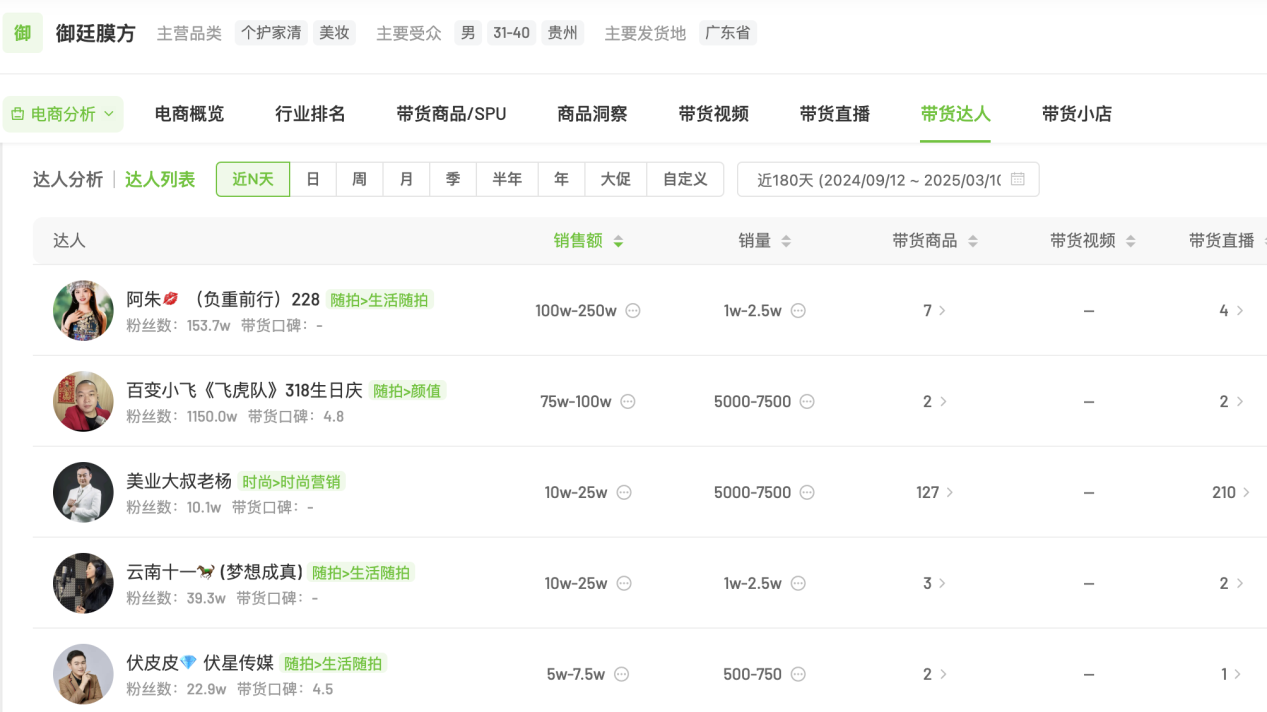Sort by promoted videos column icon

tap(1130, 241)
